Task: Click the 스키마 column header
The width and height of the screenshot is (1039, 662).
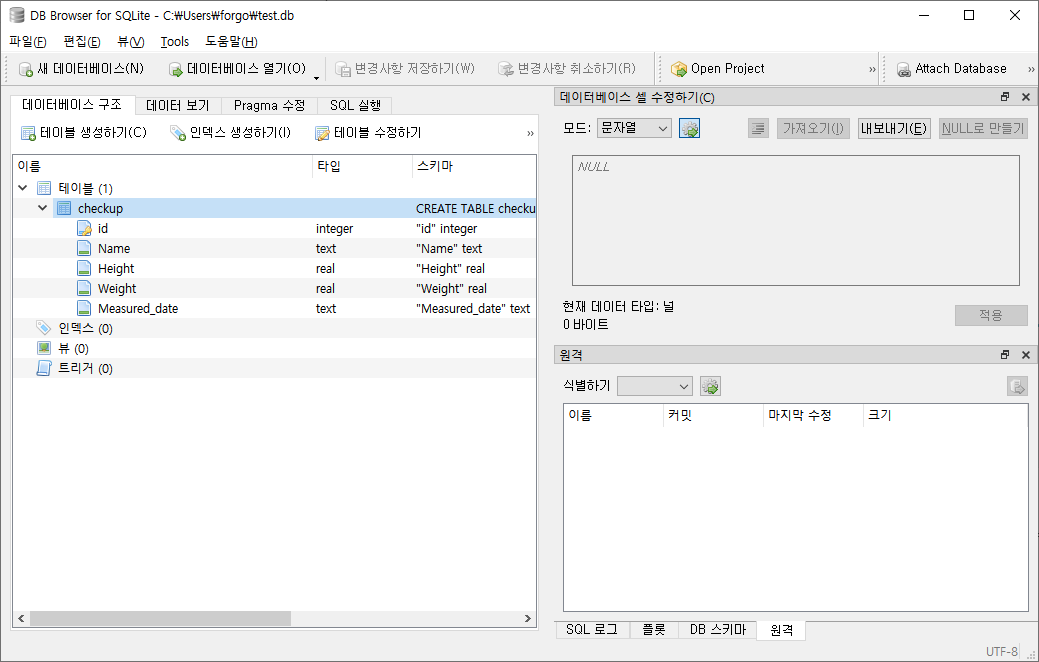Action: (x=474, y=166)
